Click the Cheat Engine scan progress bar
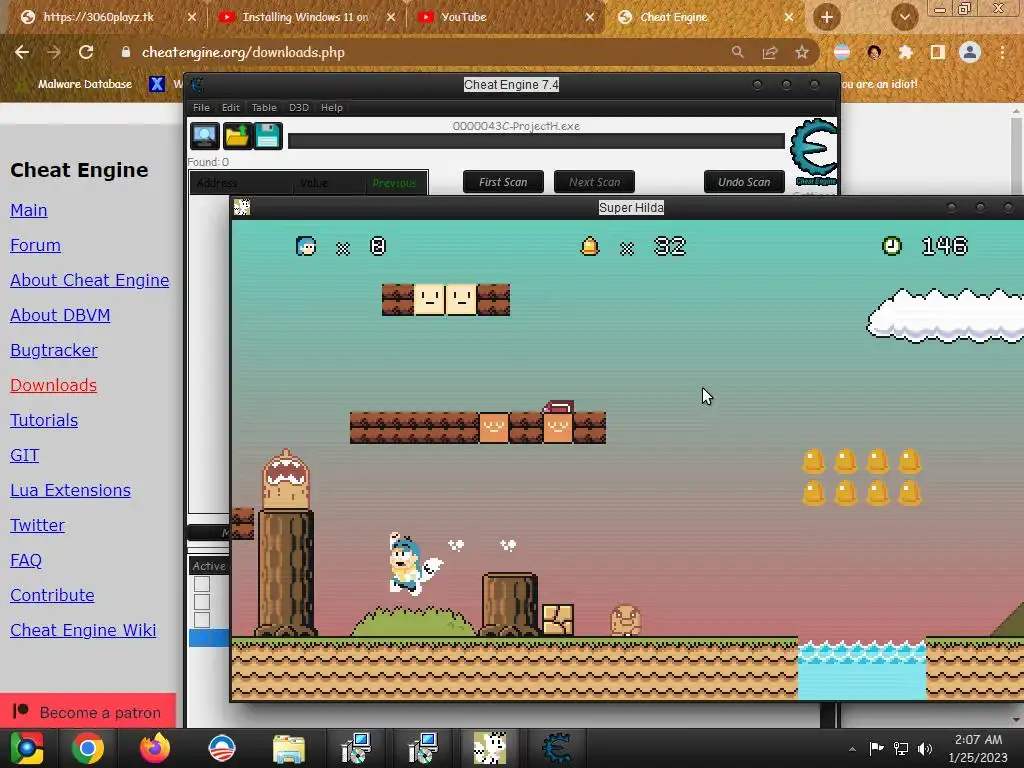 point(536,141)
